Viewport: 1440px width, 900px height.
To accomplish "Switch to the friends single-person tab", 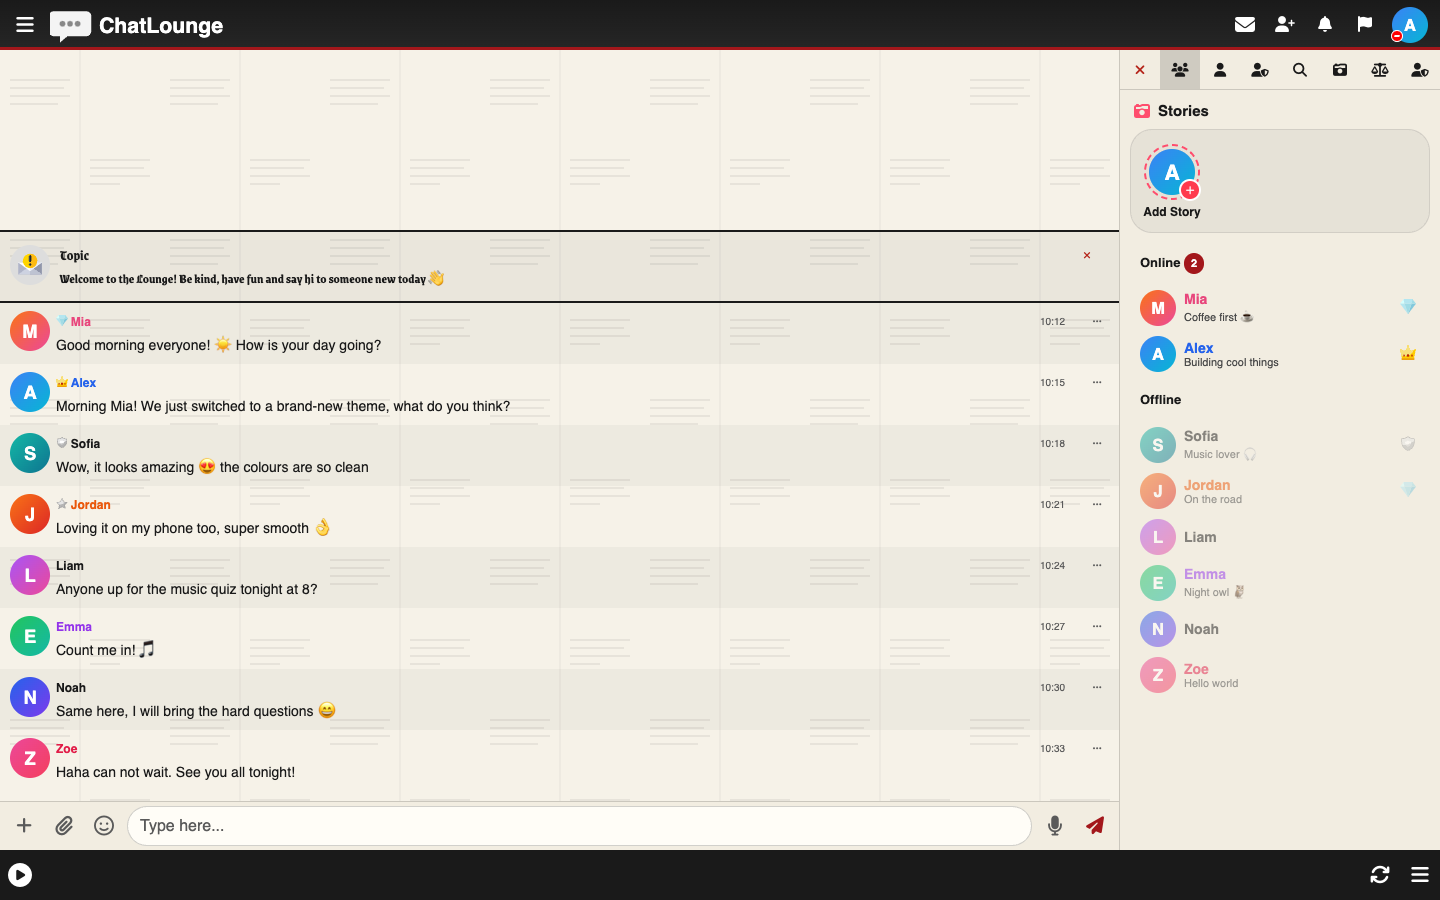I will pos(1220,70).
